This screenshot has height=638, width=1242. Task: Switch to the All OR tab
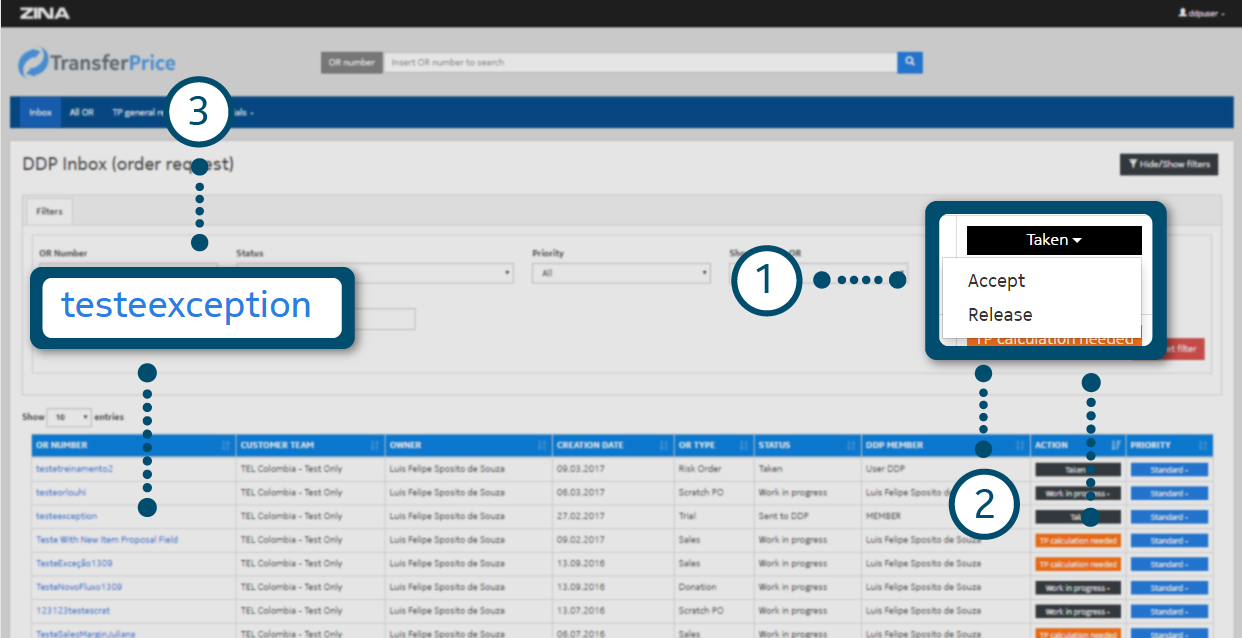pos(81,113)
